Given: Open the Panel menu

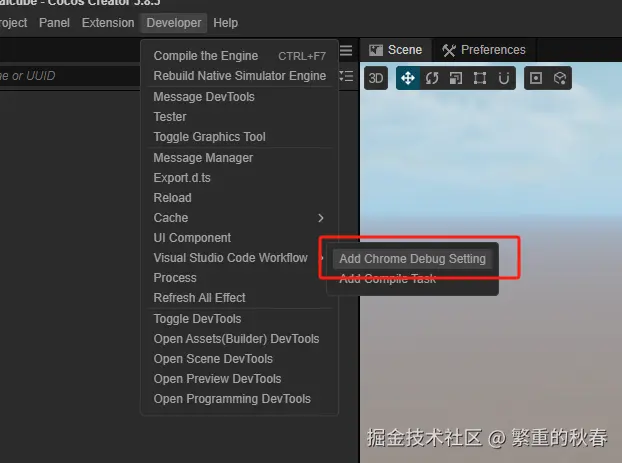Looking at the screenshot, I should pos(54,23).
